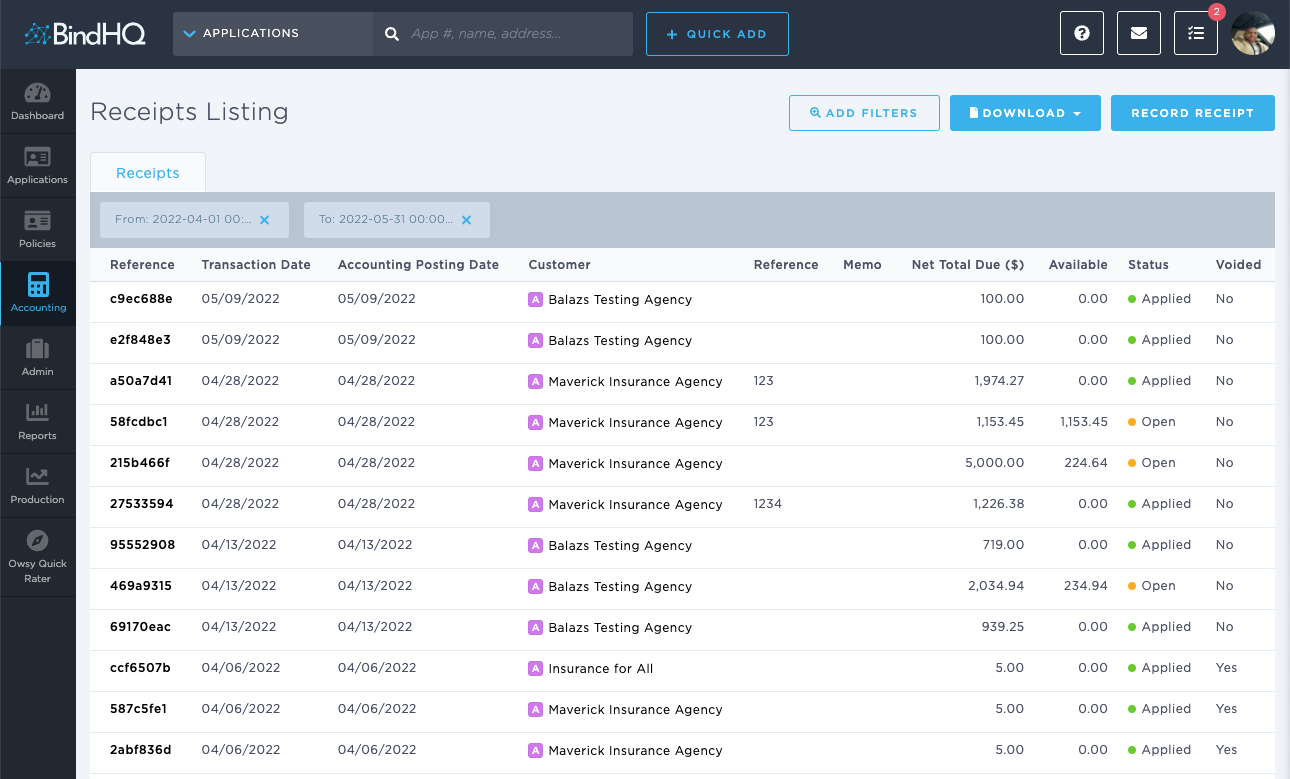The image size is (1290, 779).
Task: Open receipt reference c9ec688e
Action: (x=141, y=299)
